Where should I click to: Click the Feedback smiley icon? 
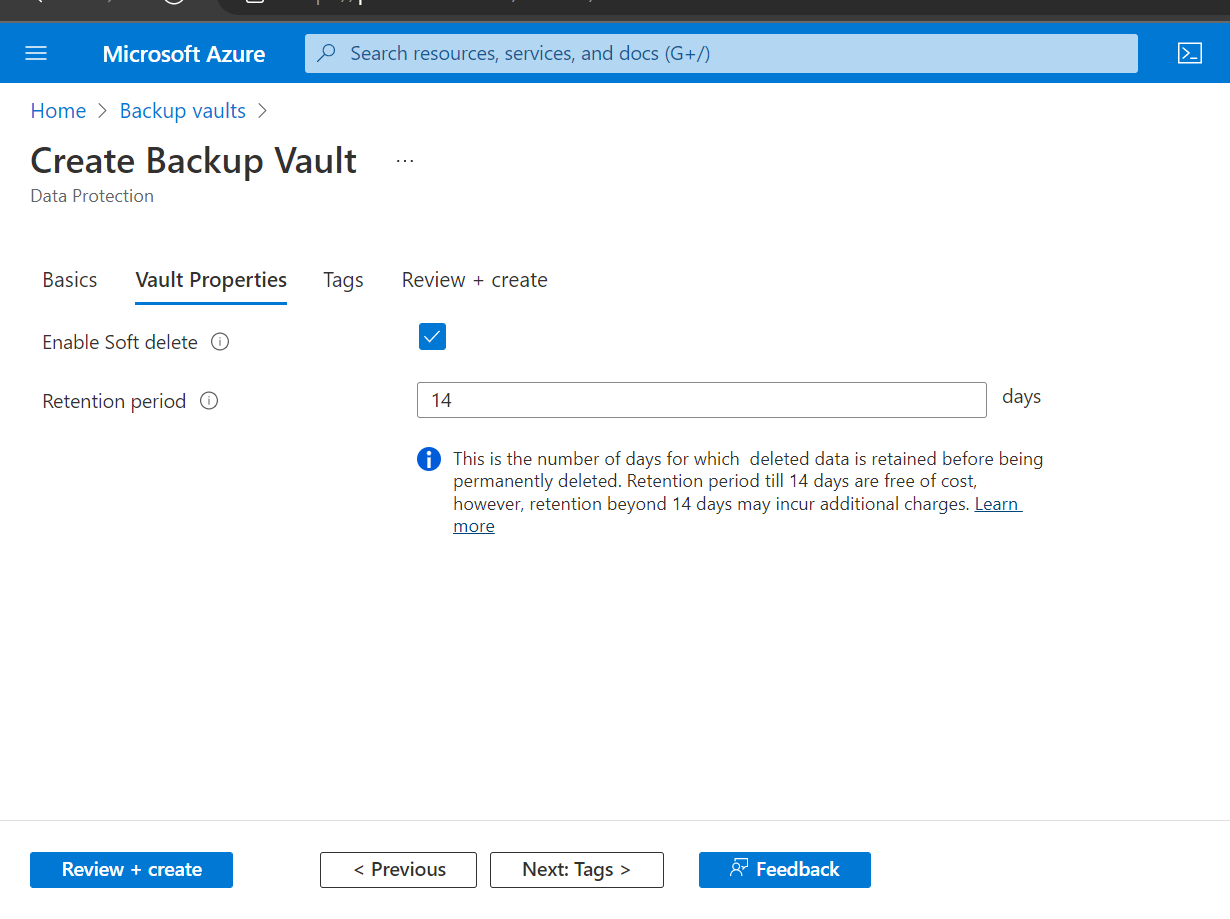coord(739,869)
